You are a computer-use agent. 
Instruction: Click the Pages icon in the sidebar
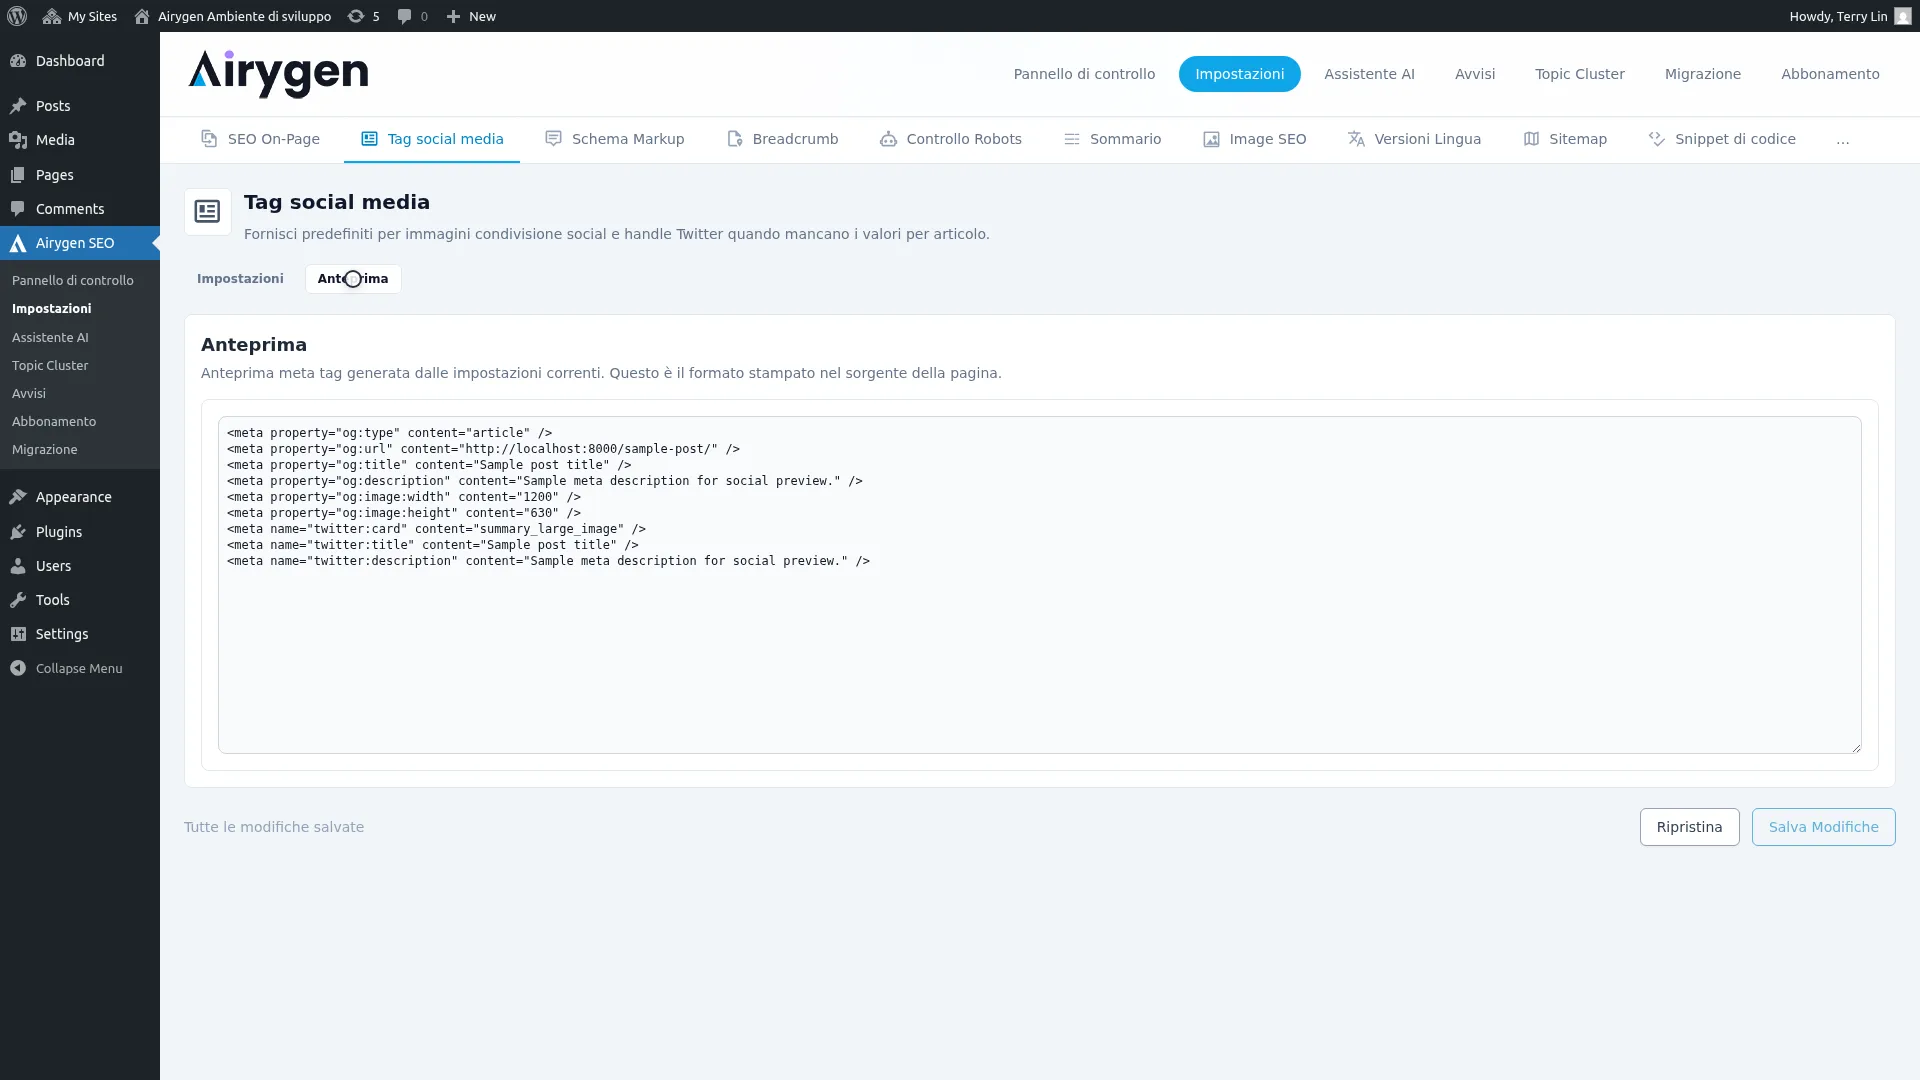point(18,175)
